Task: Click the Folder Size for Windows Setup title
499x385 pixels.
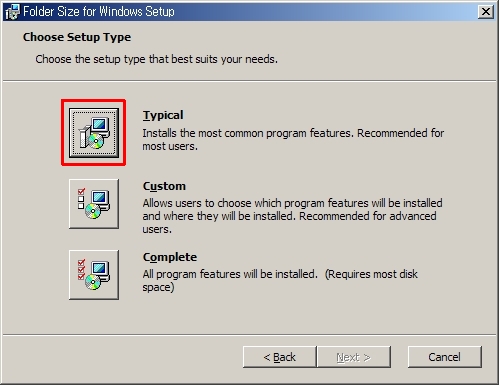Action: click(99, 12)
